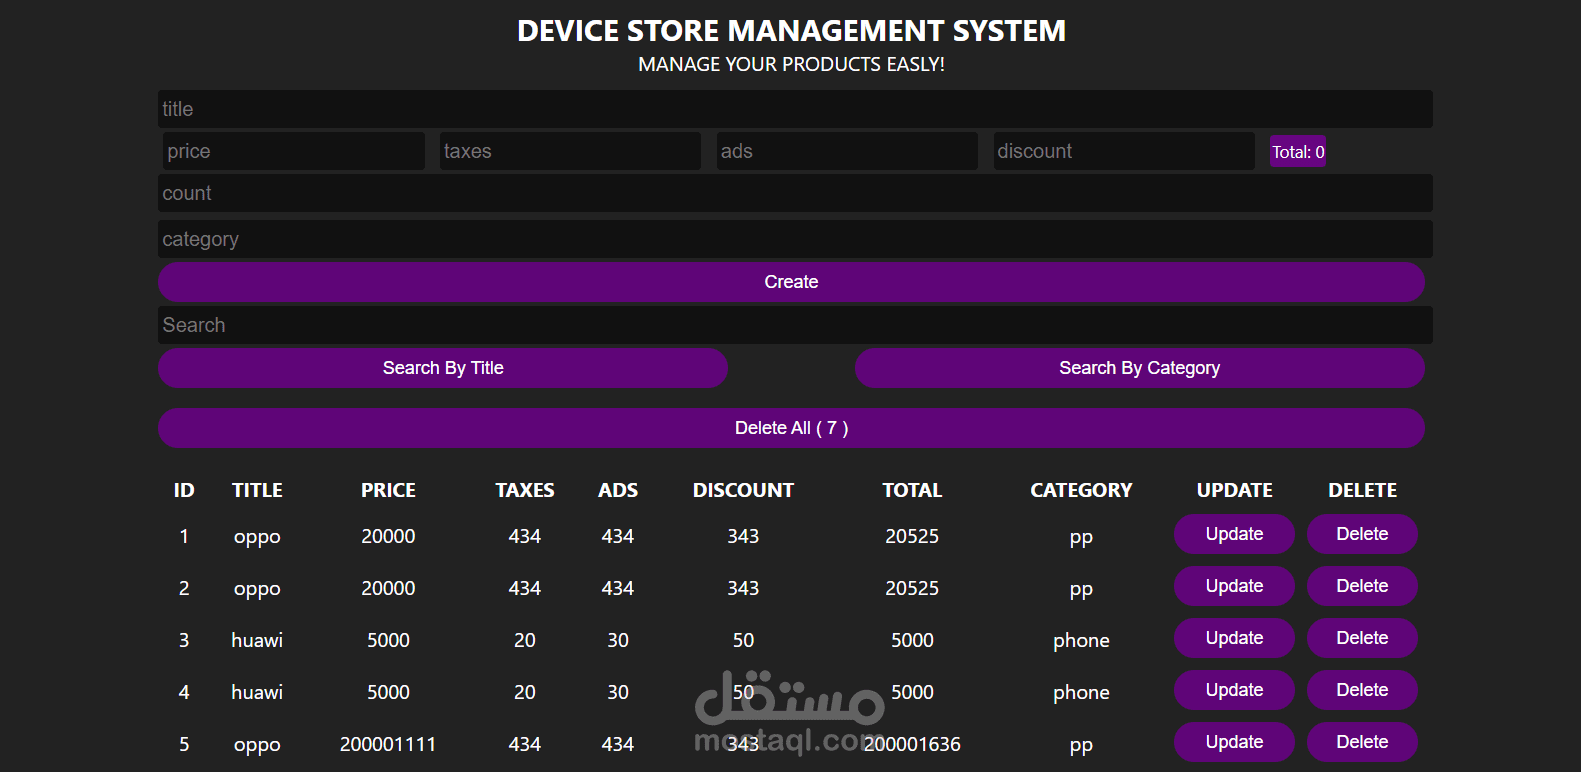Delete oppo product with ID 5

pyautogui.click(x=1362, y=742)
